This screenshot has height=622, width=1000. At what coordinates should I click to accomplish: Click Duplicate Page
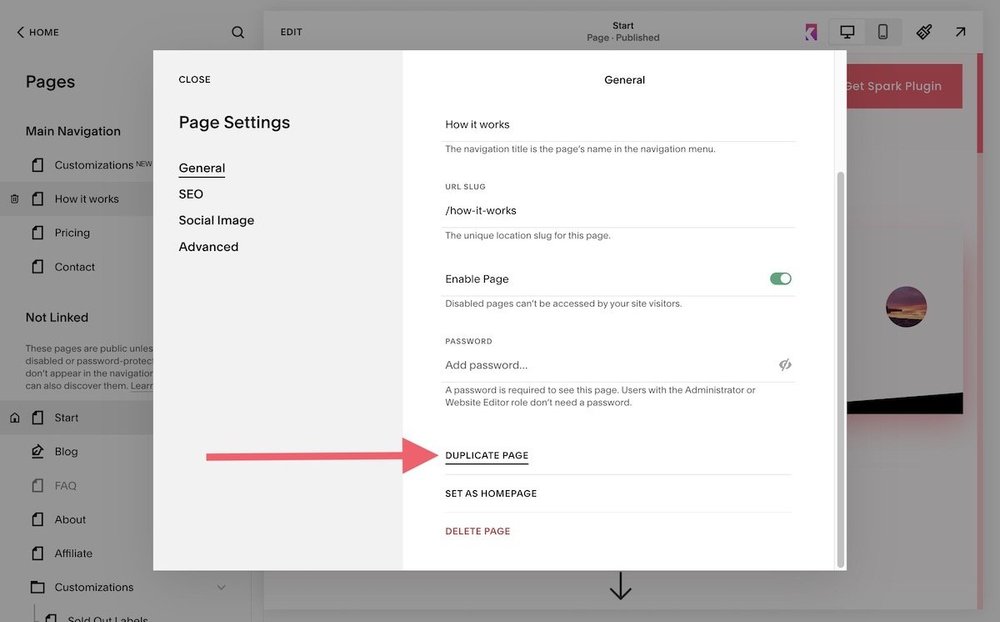coord(487,455)
